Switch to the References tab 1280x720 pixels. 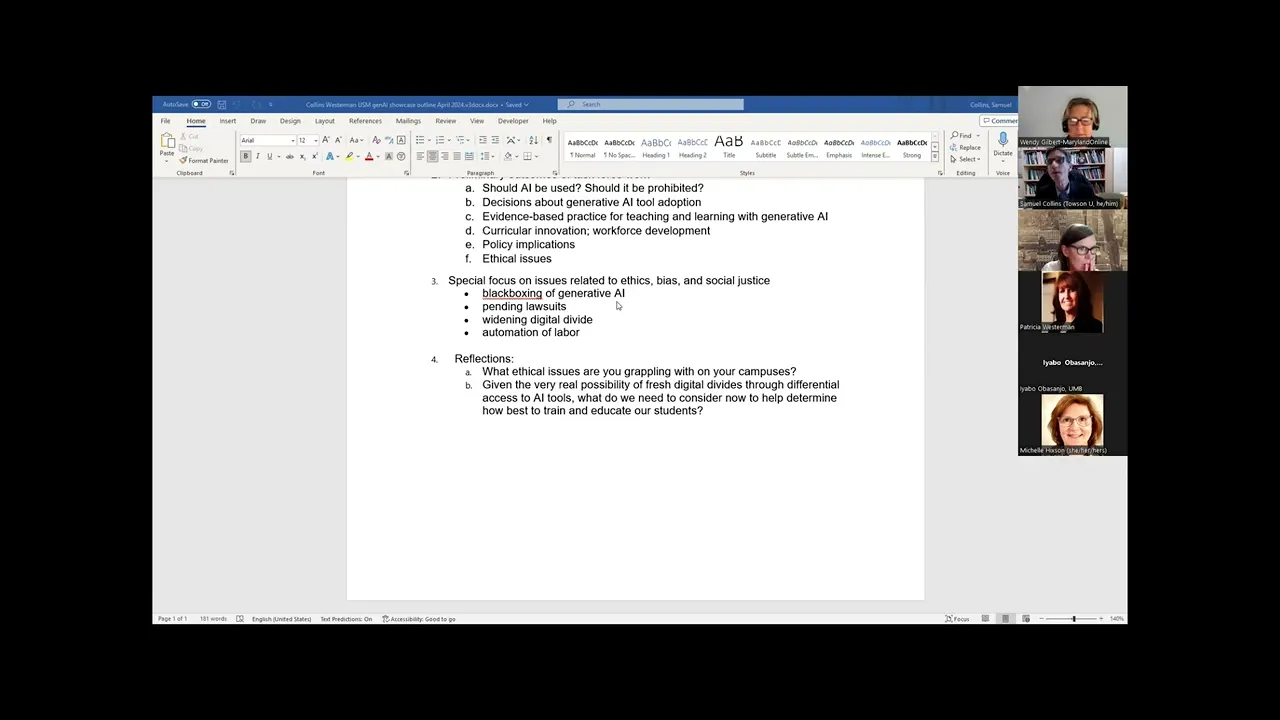pos(365,121)
